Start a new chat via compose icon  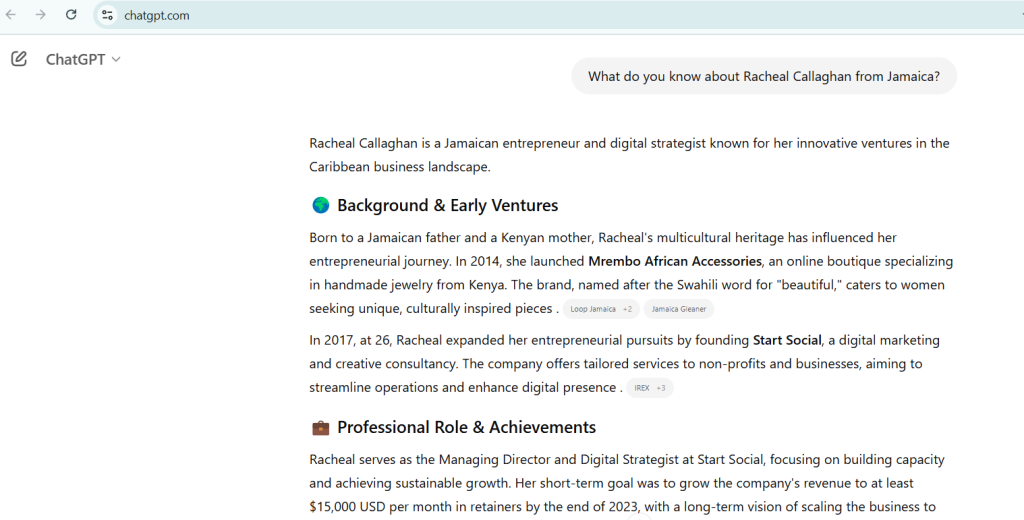tap(19, 59)
